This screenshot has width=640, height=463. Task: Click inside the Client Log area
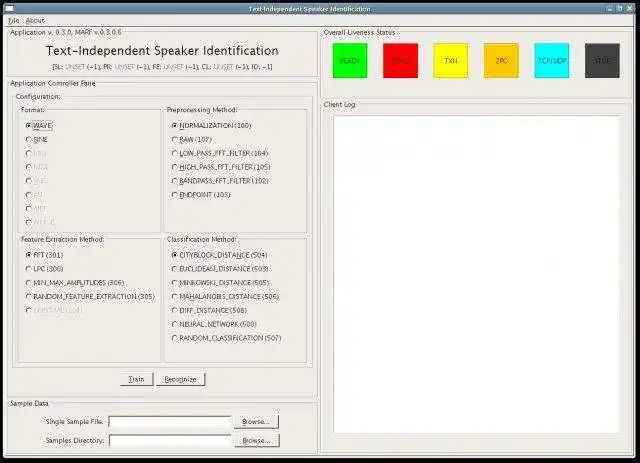click(476, 274)
